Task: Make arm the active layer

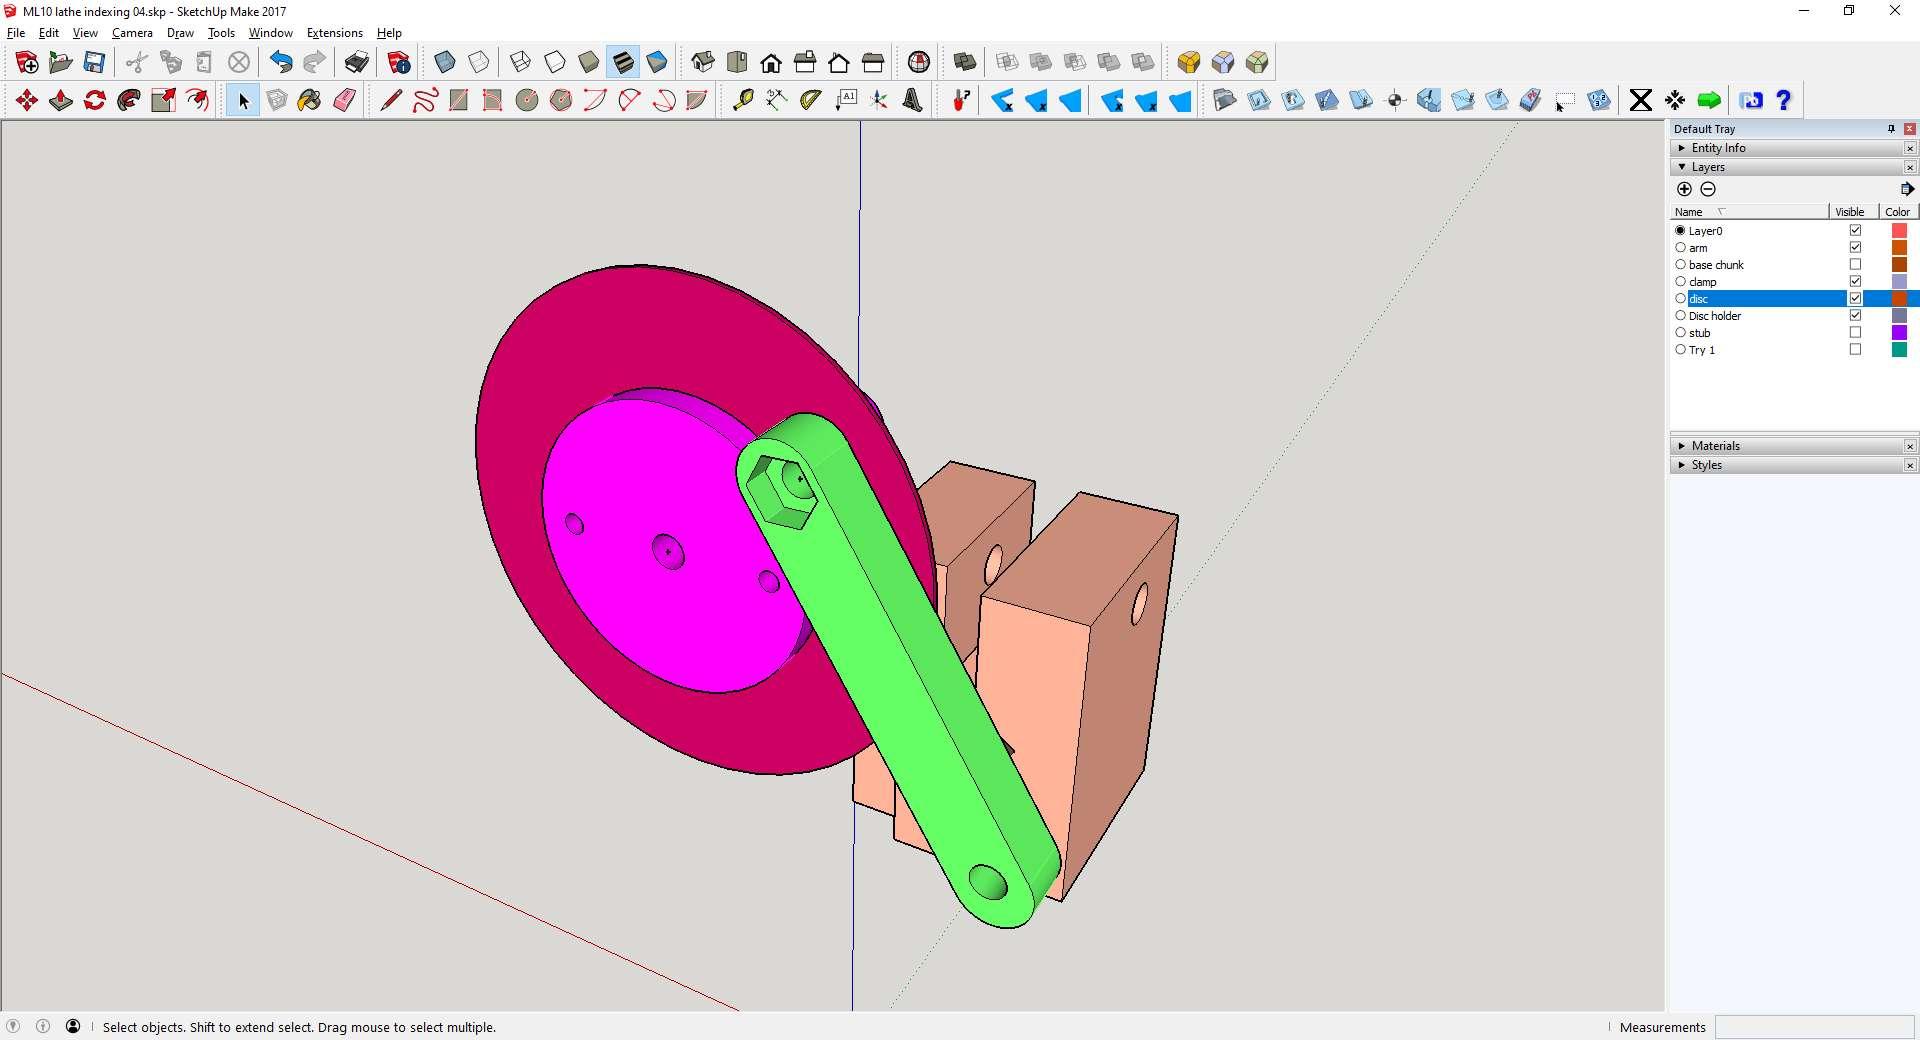Action: click(1680, 248)
